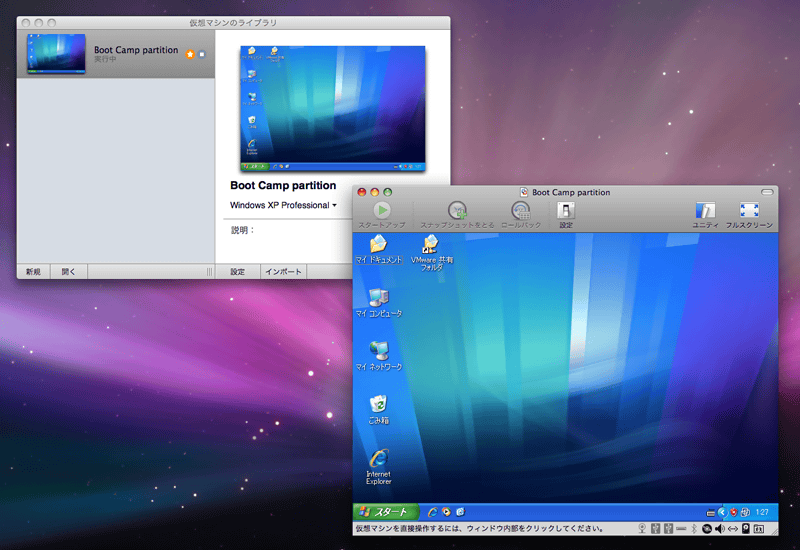Screen dimensions: 800x550
Task: Select Internet Explorer desktop icon
Action: click(379, 467)
